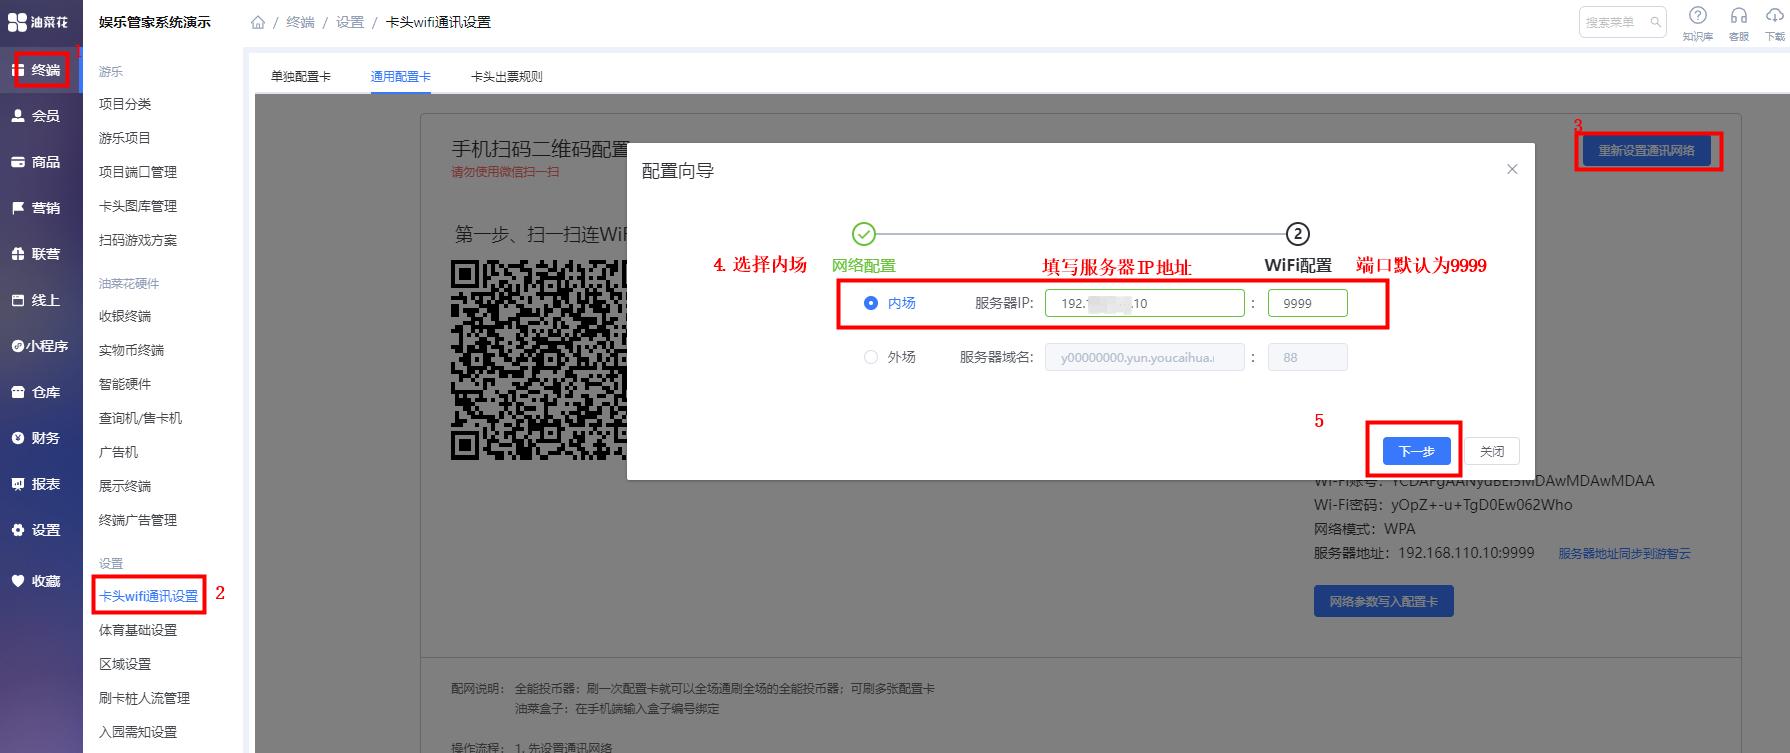Viewport: 1790px width, 753px height.
Task: Focus the port 9999 input field
Action: (x=1307, y=303)
